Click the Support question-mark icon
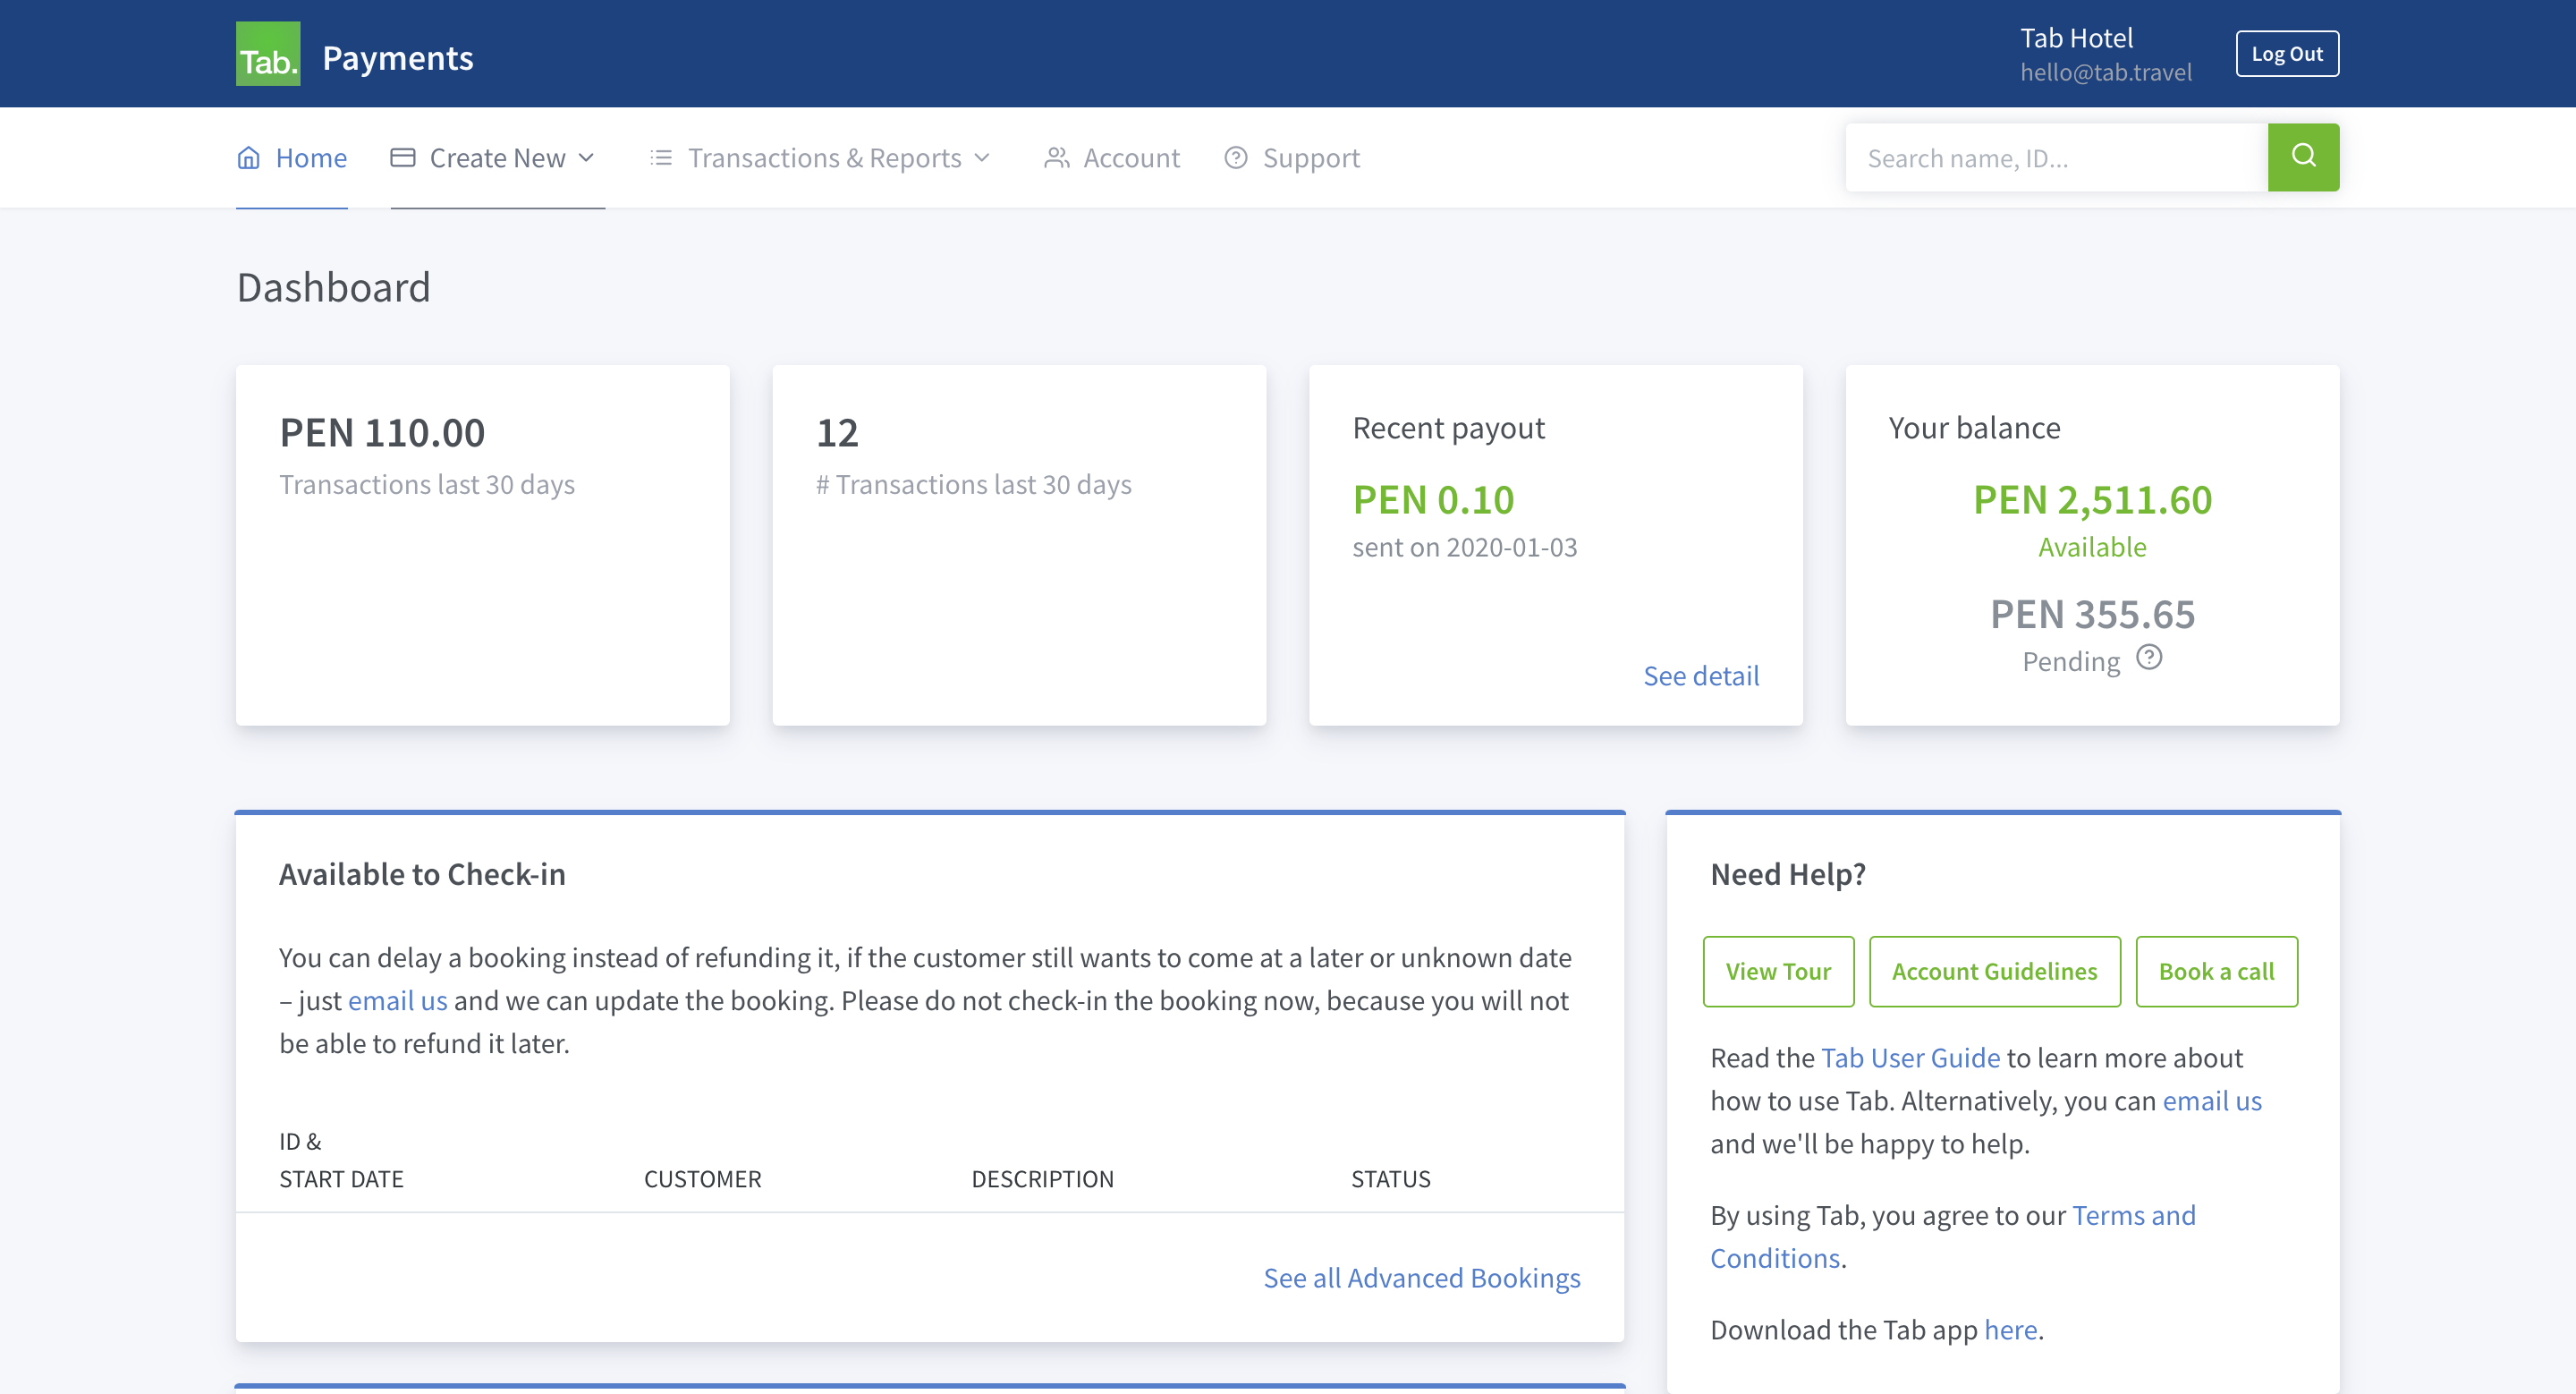Viewport: 2576px width, 1394px height. tap(1236, 158)
